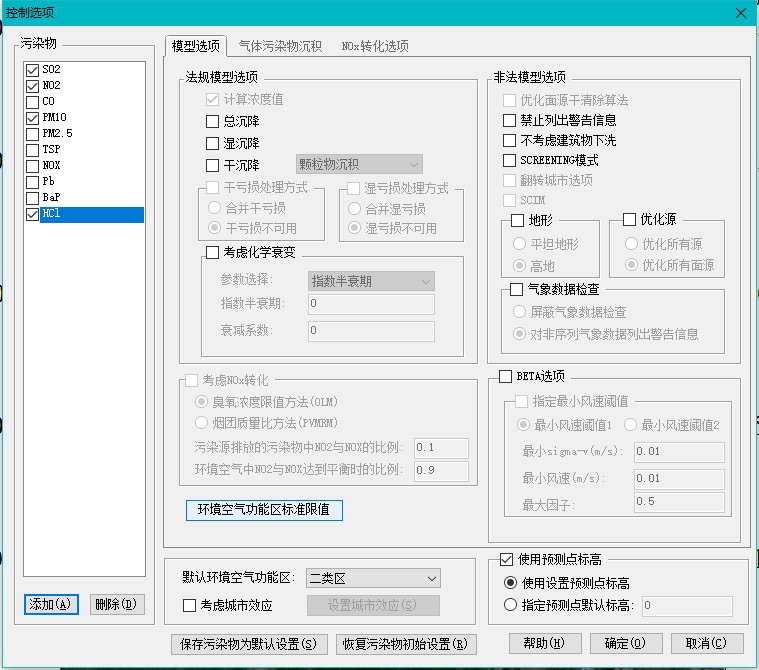This screenshot has width=759, height=670.
Task: Open the NOx转化选项 tab
Action: tap(375, 46)
